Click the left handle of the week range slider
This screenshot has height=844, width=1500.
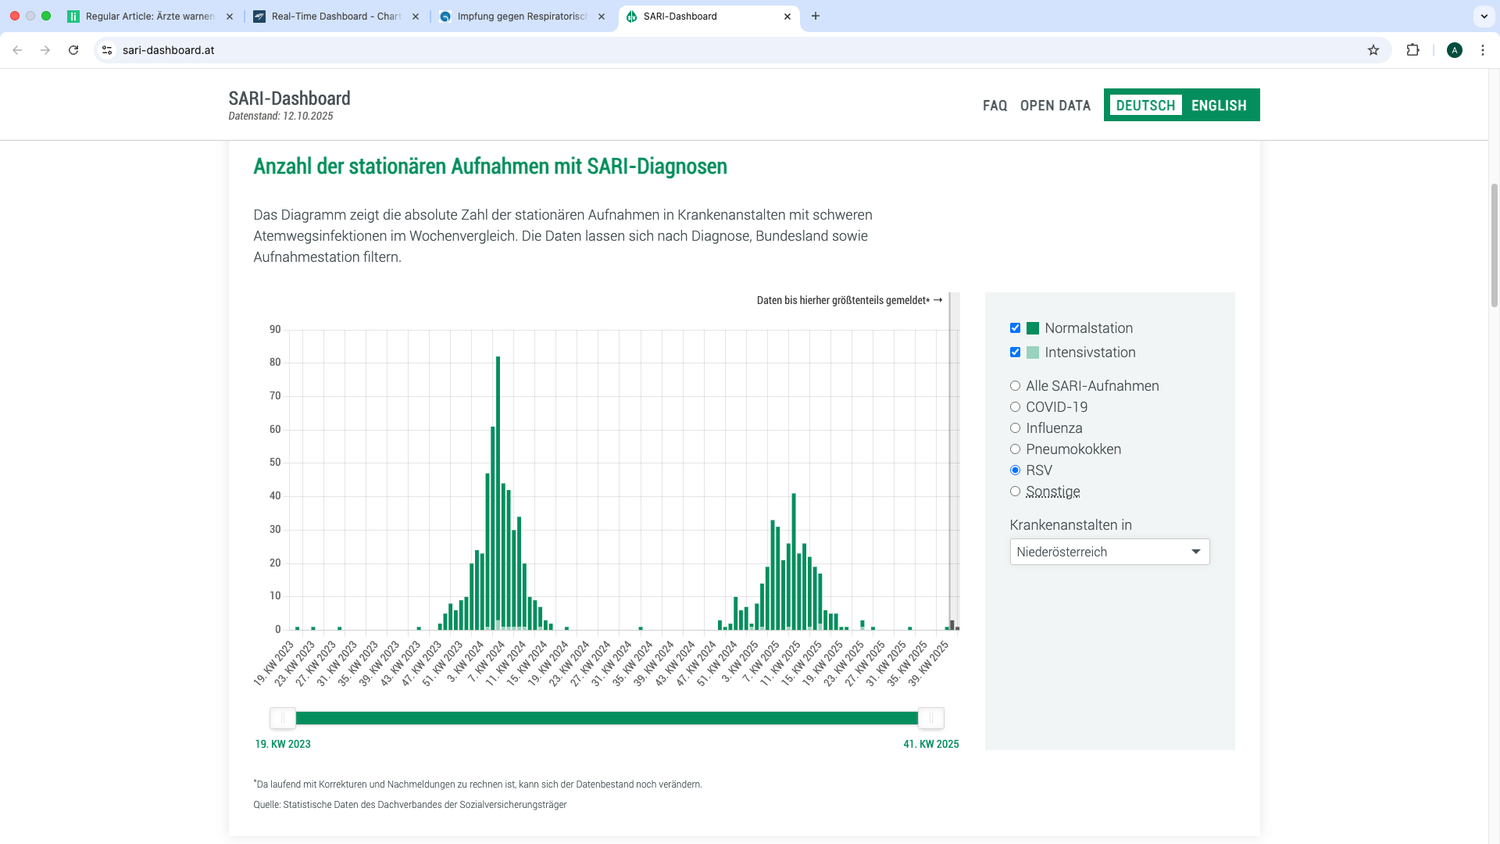click(x=284, y=717)
